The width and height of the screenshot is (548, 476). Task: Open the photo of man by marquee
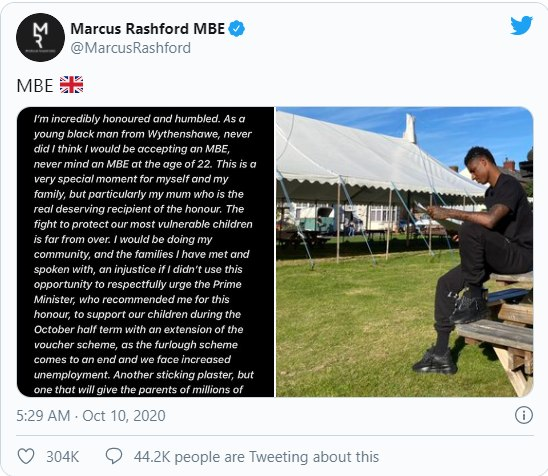tap(405, 252)
